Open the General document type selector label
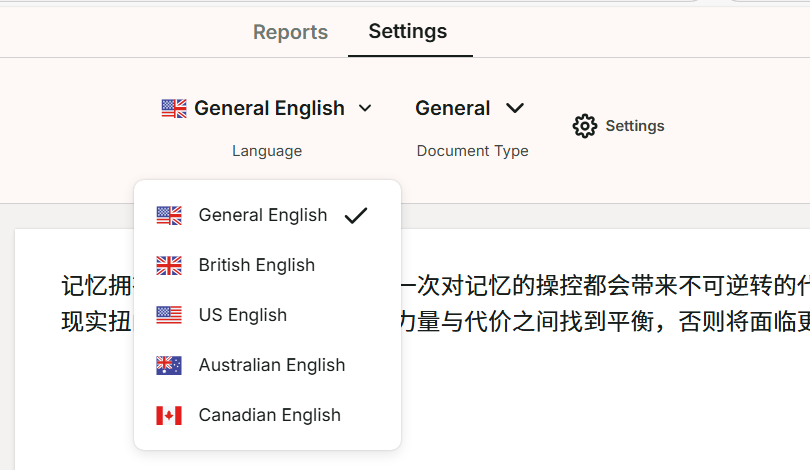810x470 pixels. (x=453, y=108)
